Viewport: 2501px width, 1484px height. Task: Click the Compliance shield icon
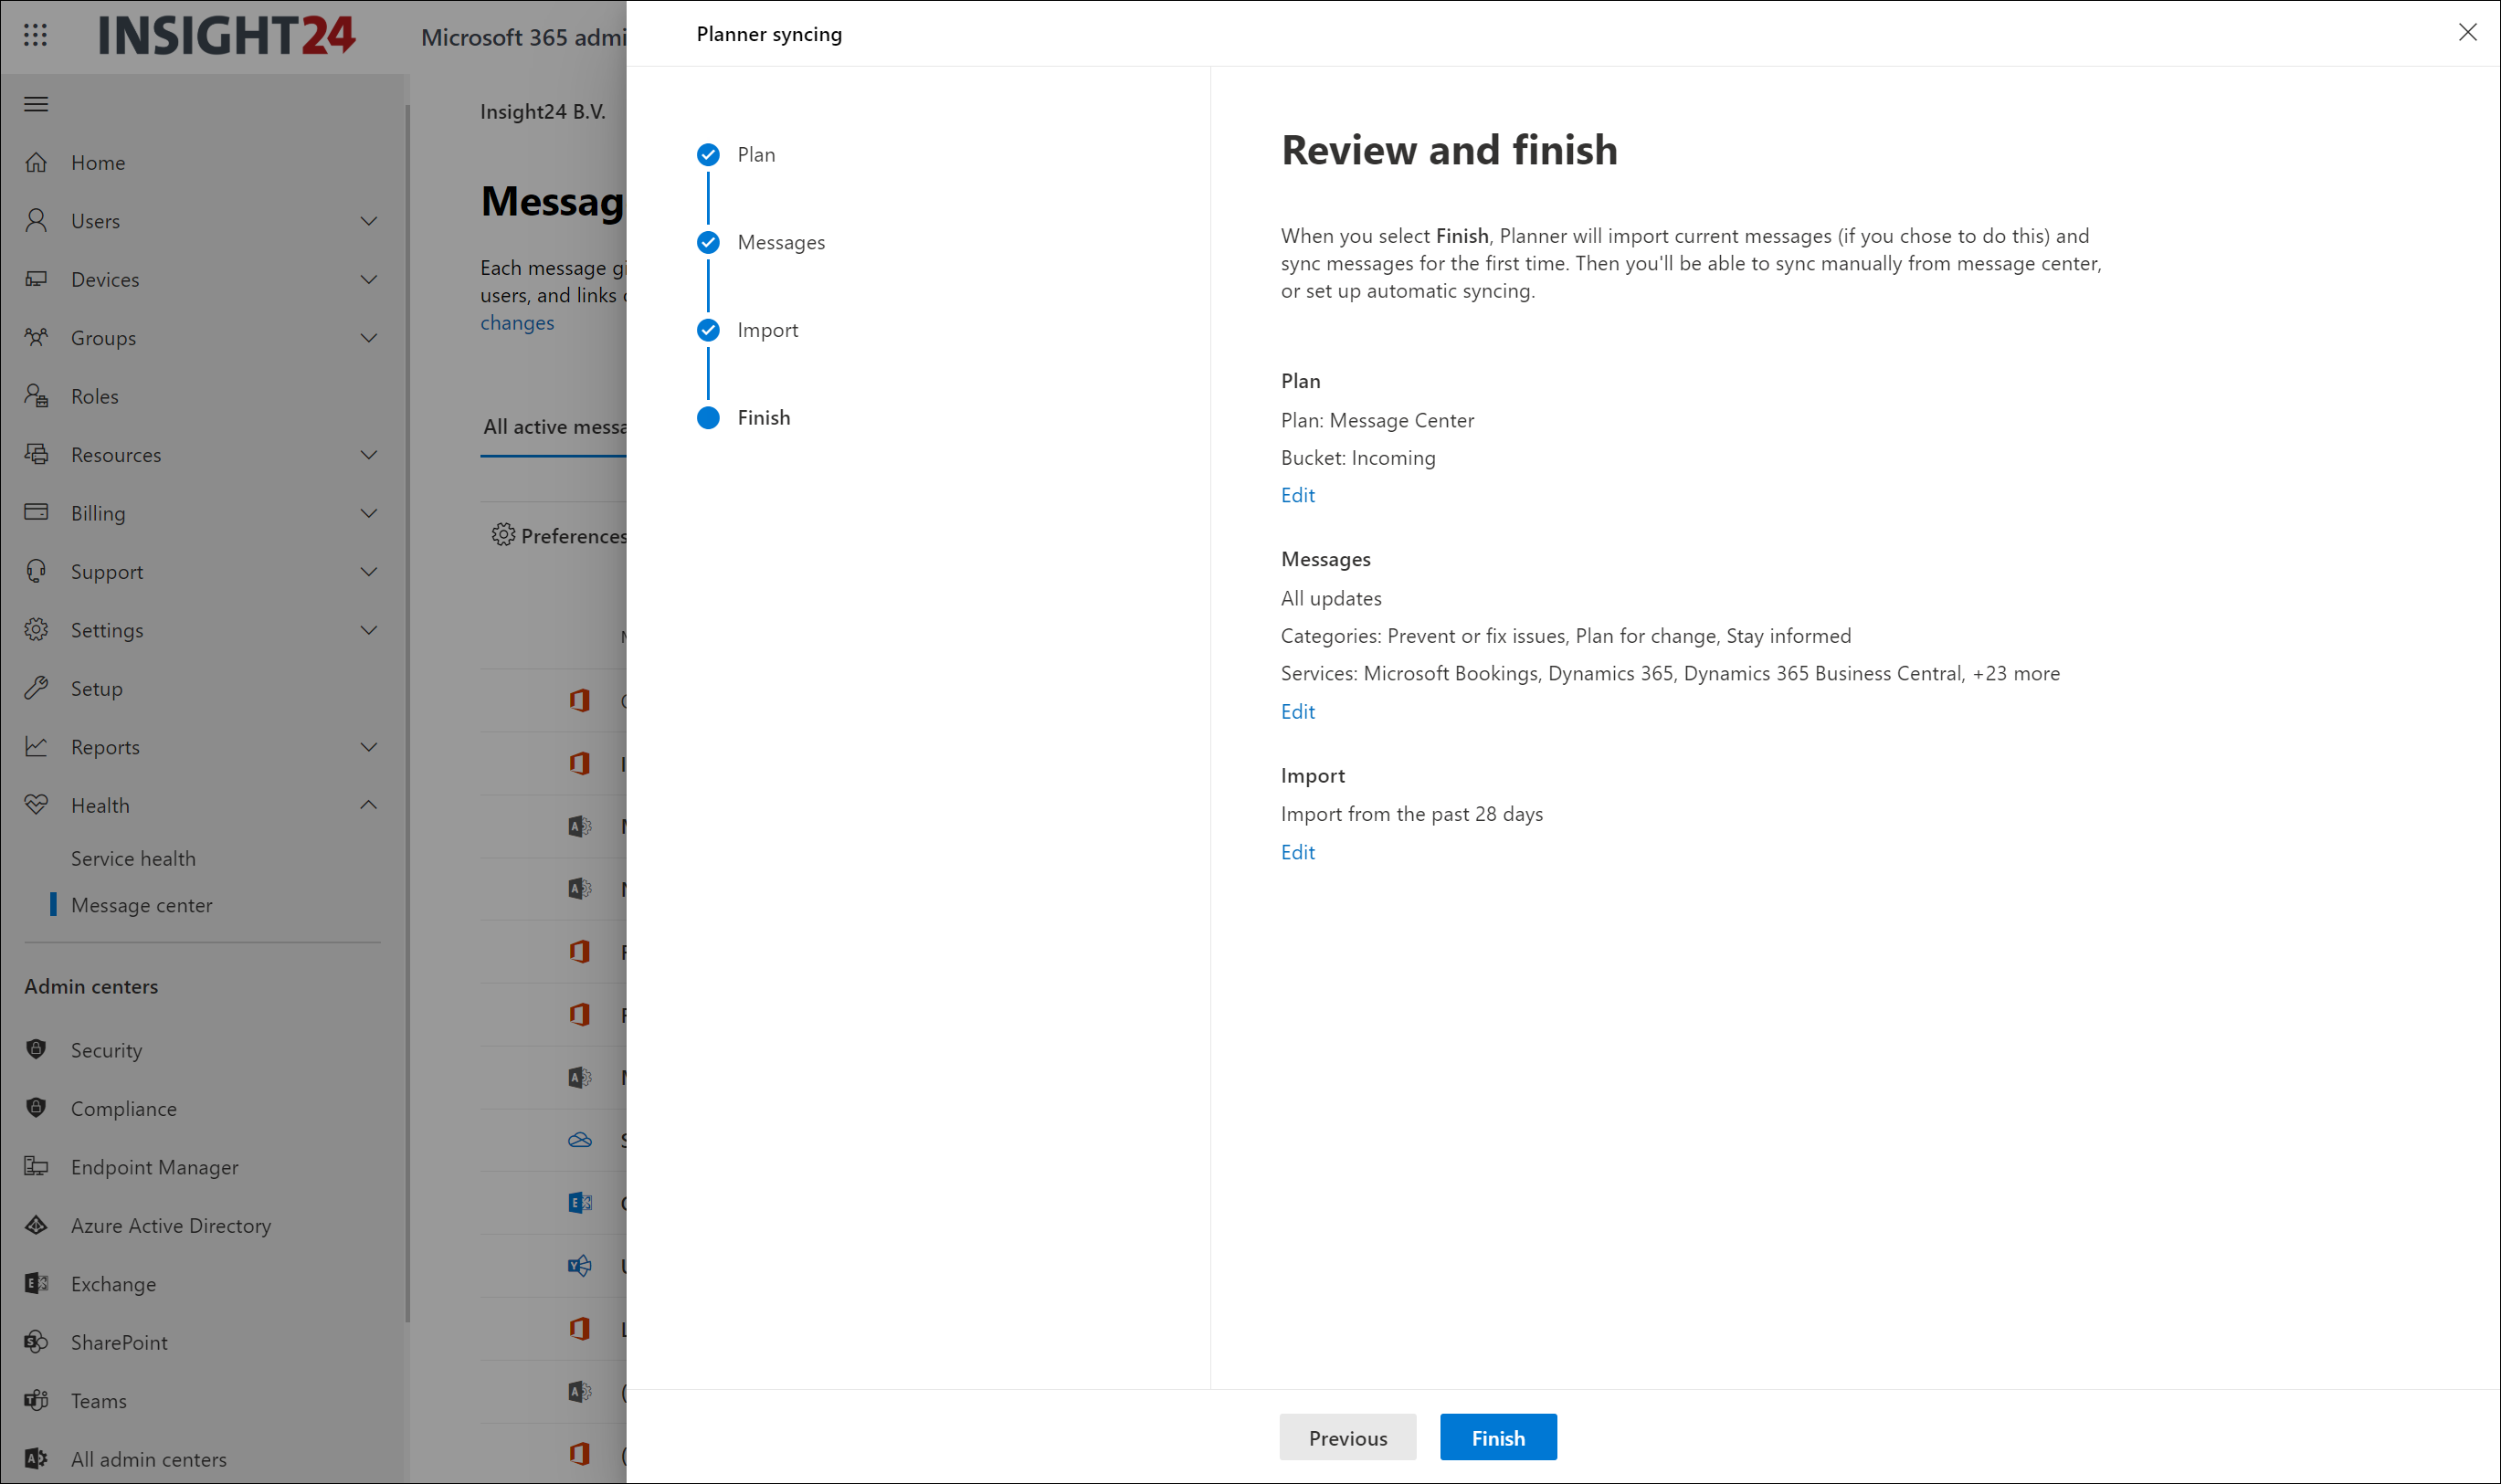coord(36,1108)
